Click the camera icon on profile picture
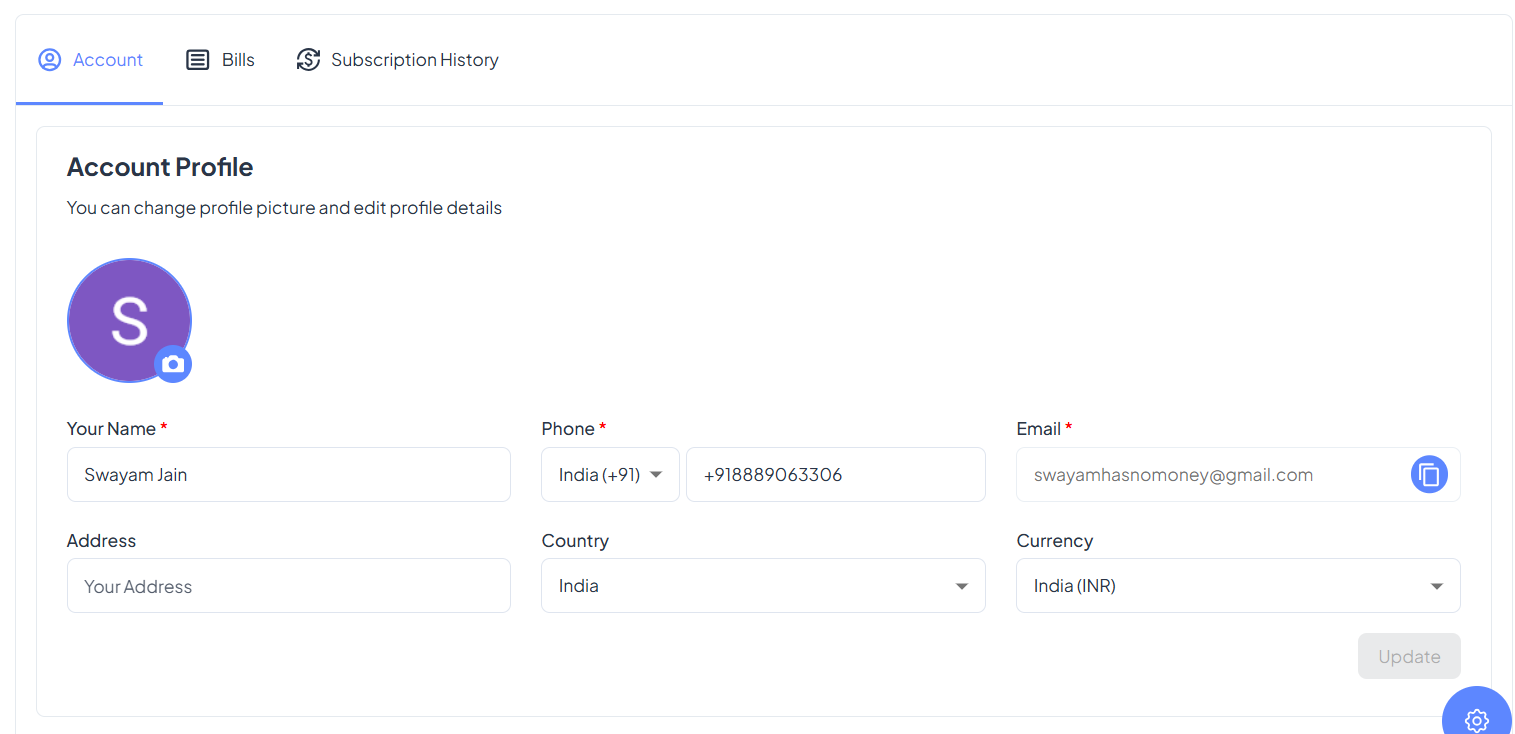1515x734 pixels. 173,364
